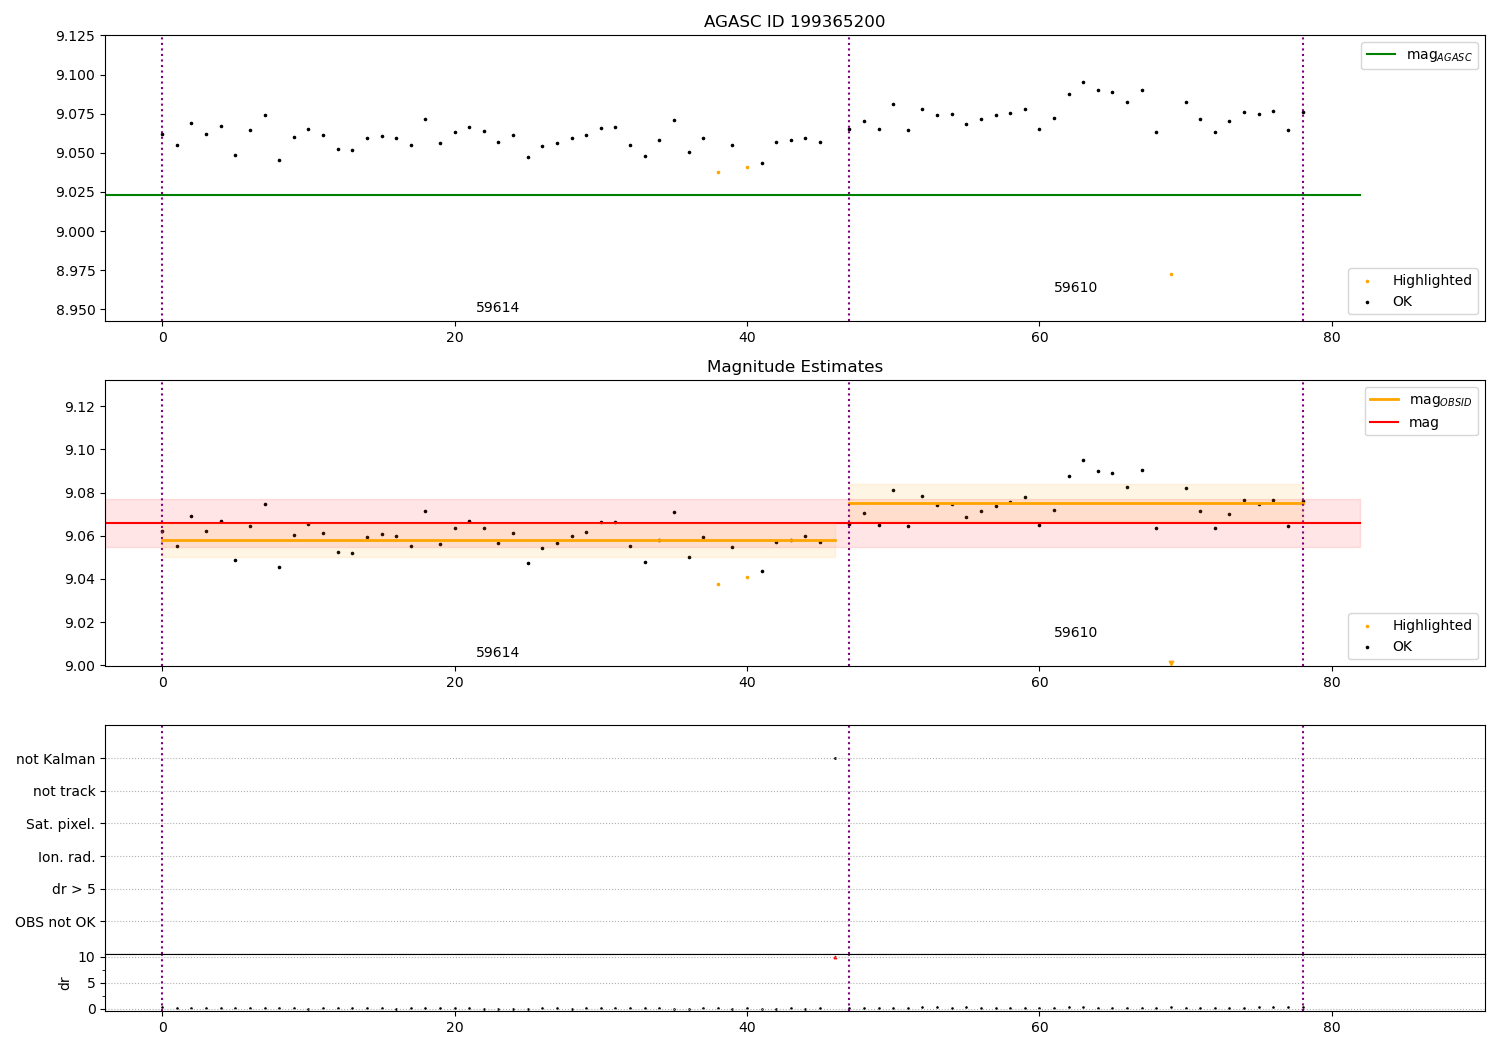Viewport: 1500px width, 1050px height.
Task: Click the "59614" label in the top plot
Action: coord(497,308)
